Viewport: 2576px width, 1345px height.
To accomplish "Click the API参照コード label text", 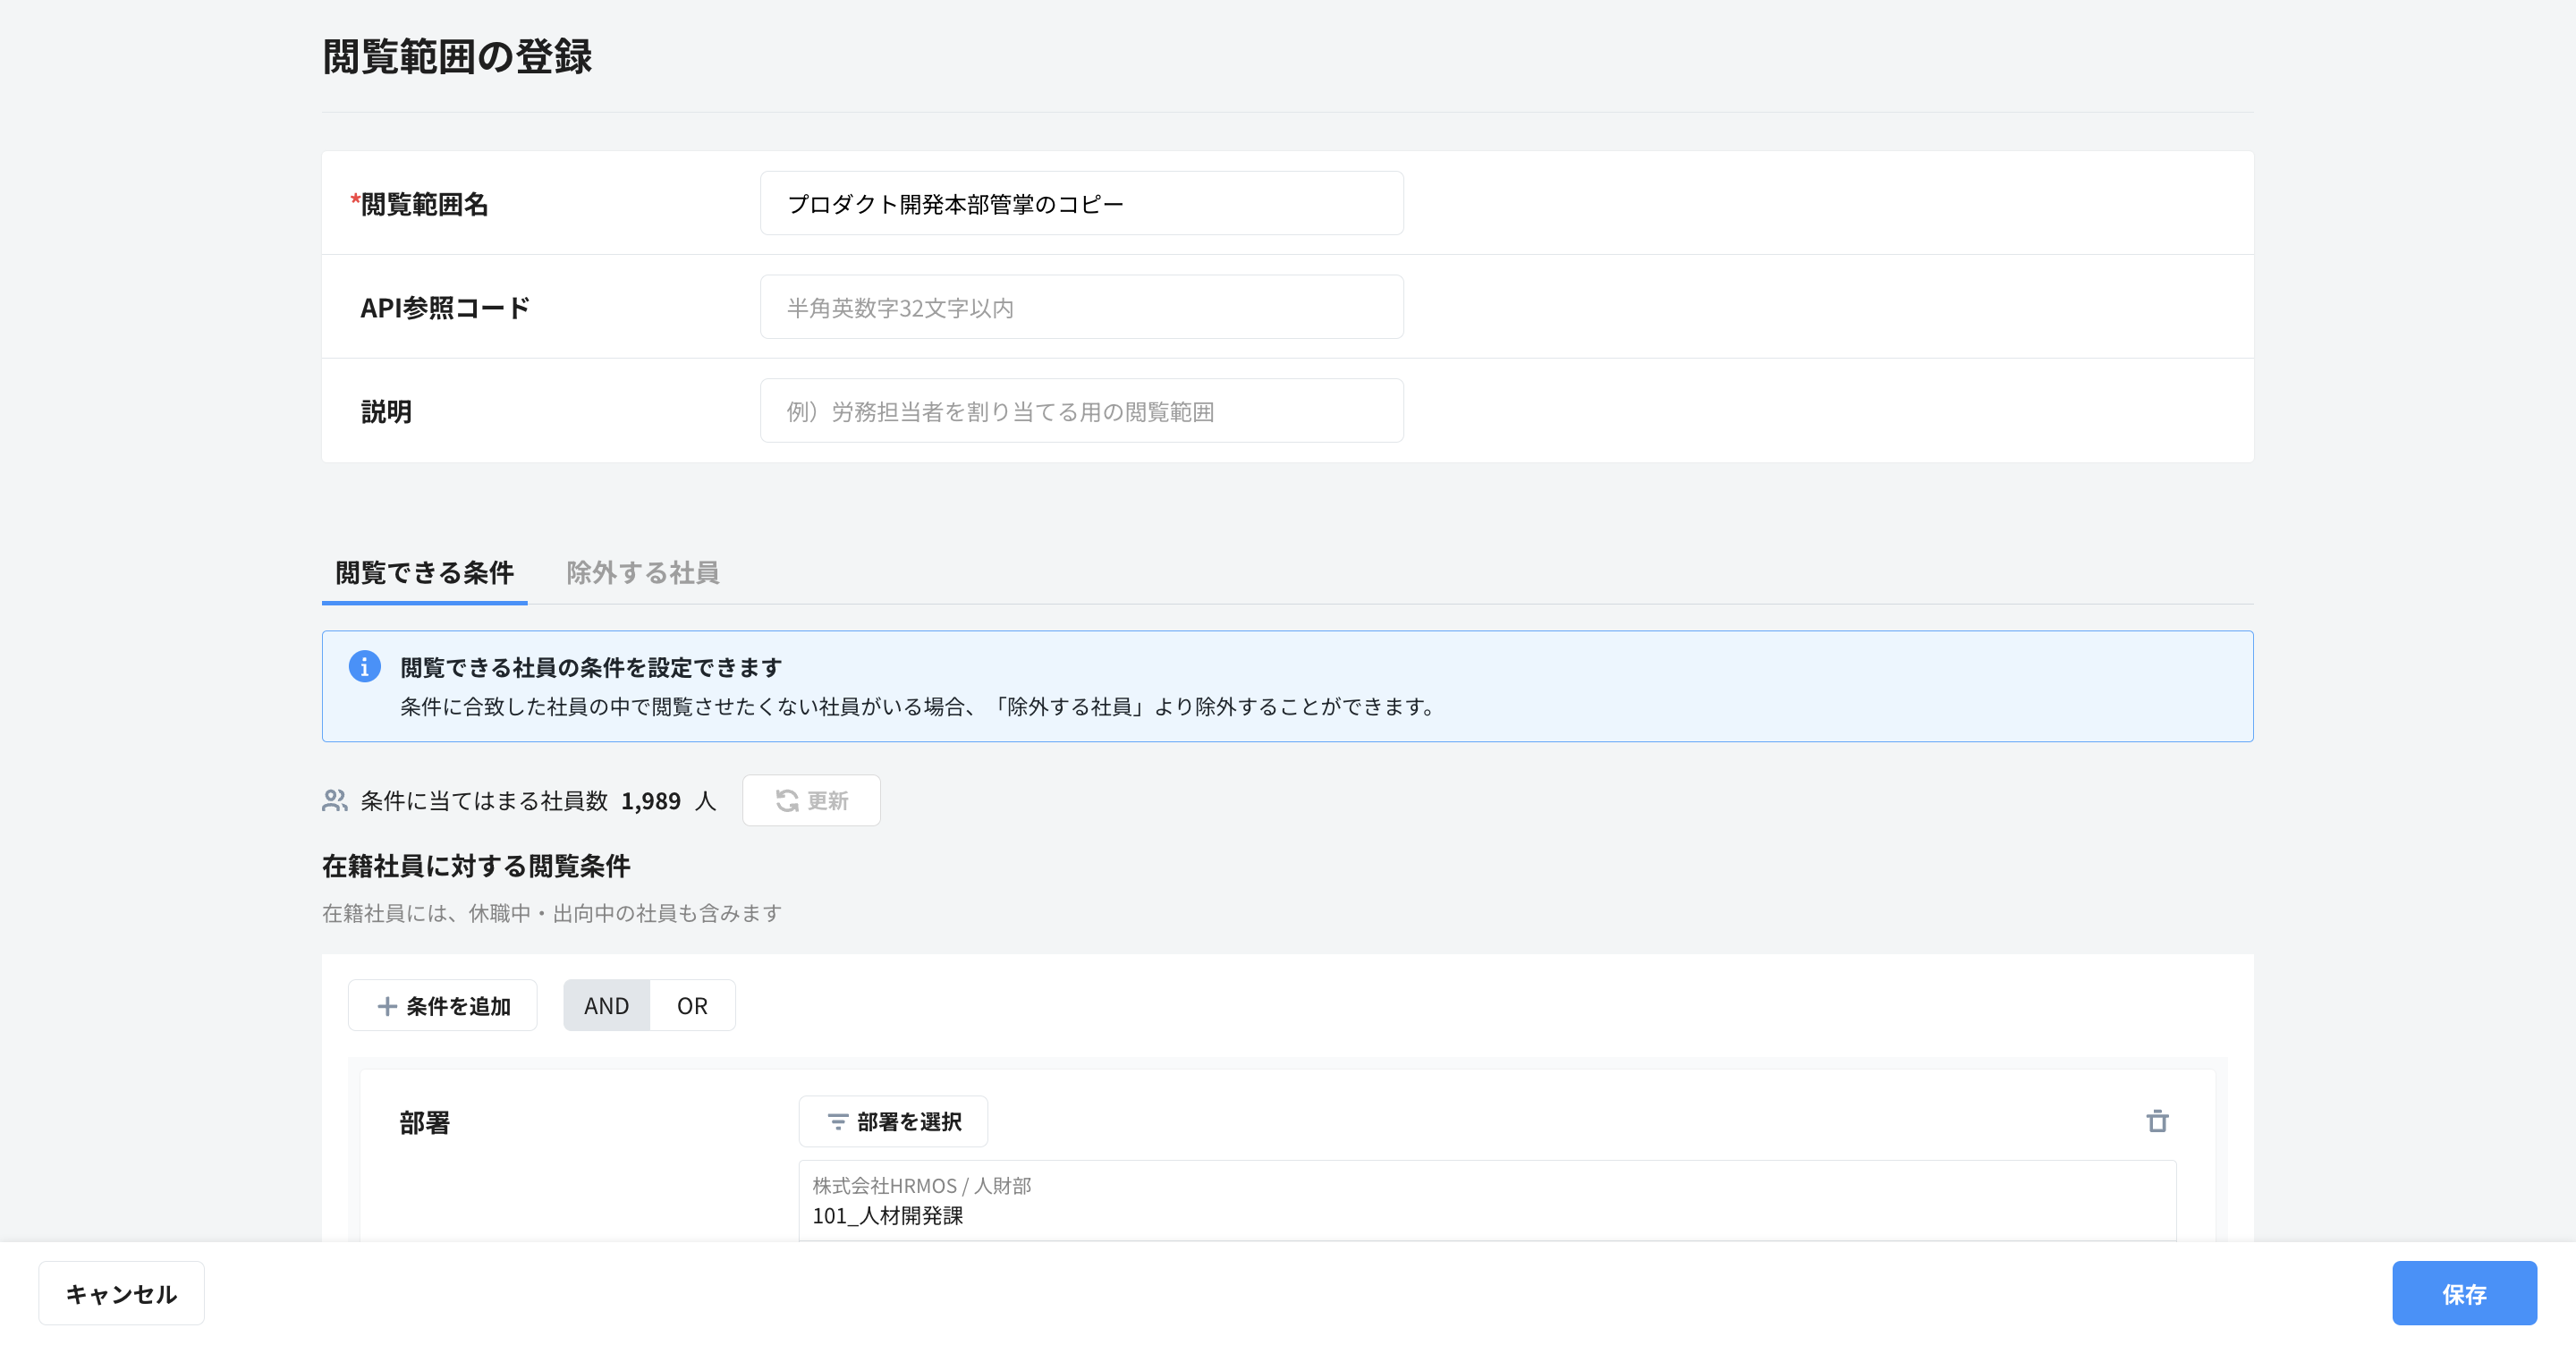I will point(445,308).
